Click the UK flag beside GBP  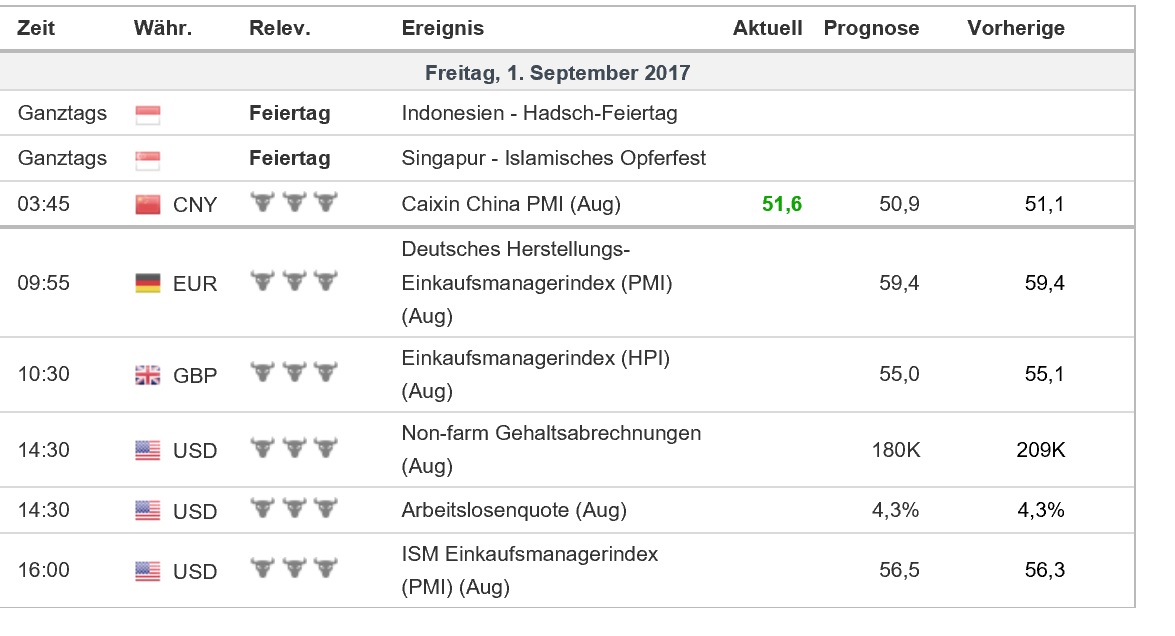(147, 376)
